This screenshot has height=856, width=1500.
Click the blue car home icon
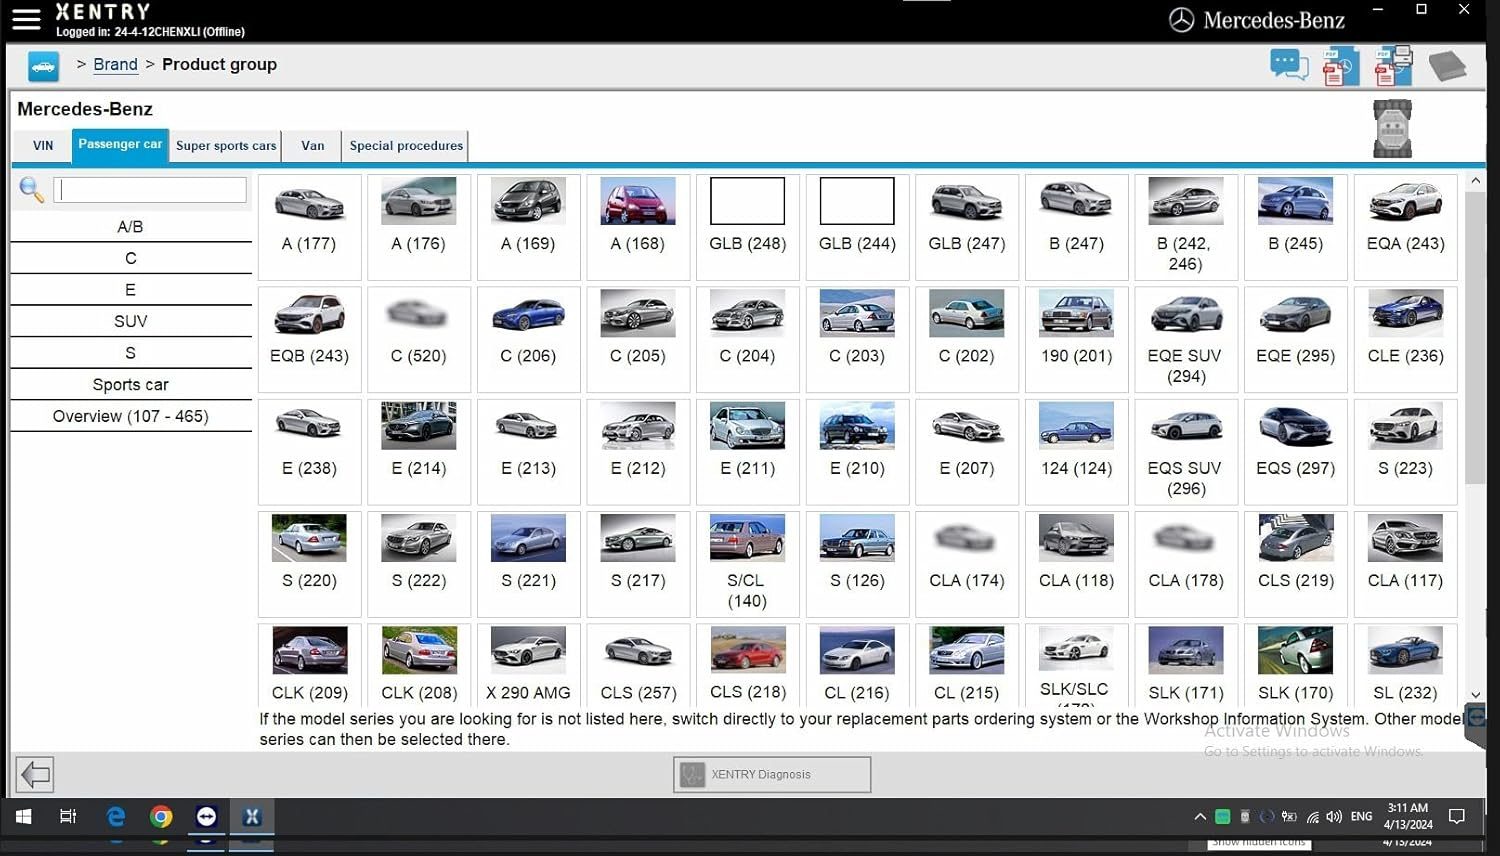[x=43, y=66]
